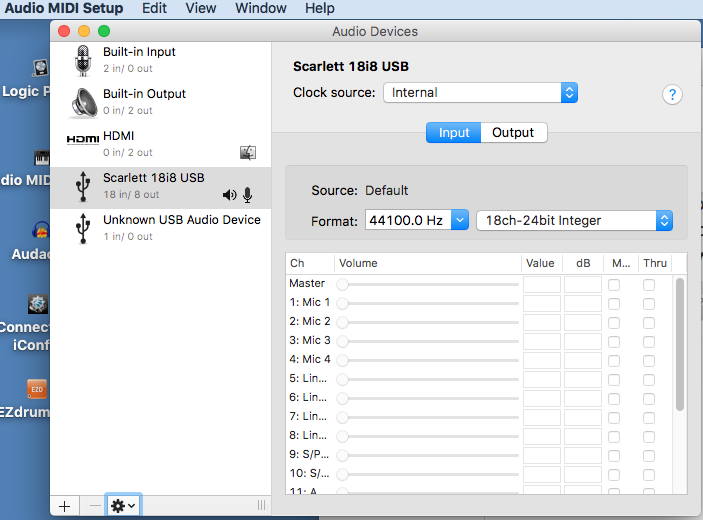Toggle mute checkbox for 6: Lin... channel
This screenshot has width=703, height=520.
coord(614,399)
